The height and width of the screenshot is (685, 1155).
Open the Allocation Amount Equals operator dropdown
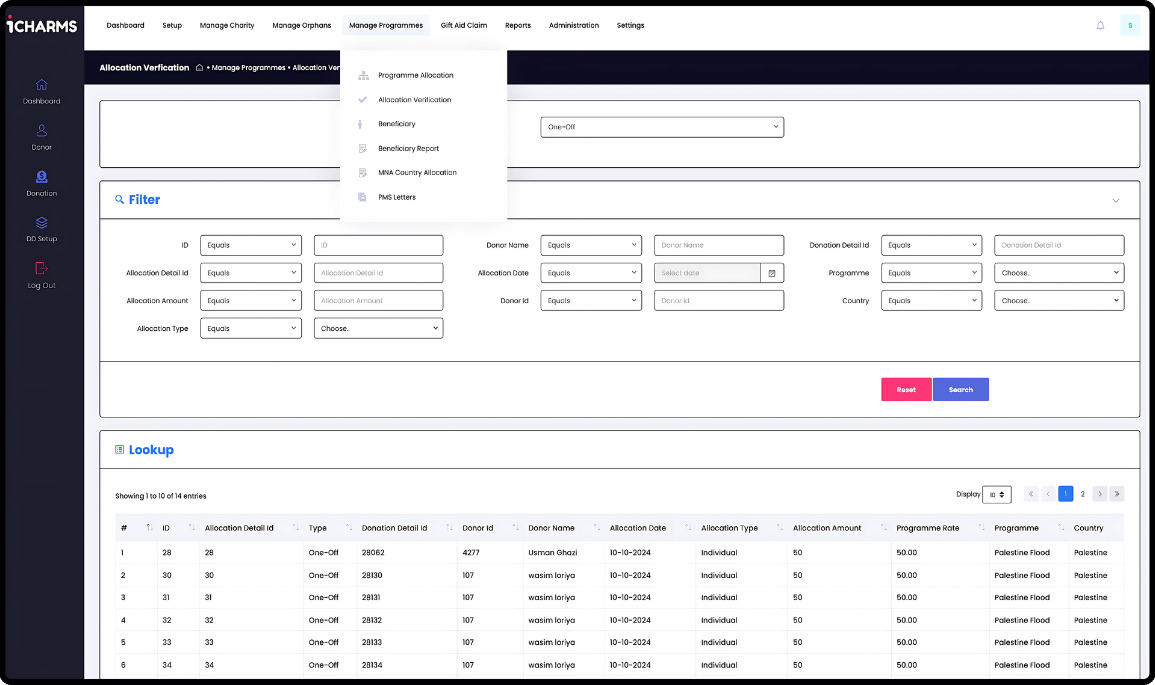click(250, 301)
